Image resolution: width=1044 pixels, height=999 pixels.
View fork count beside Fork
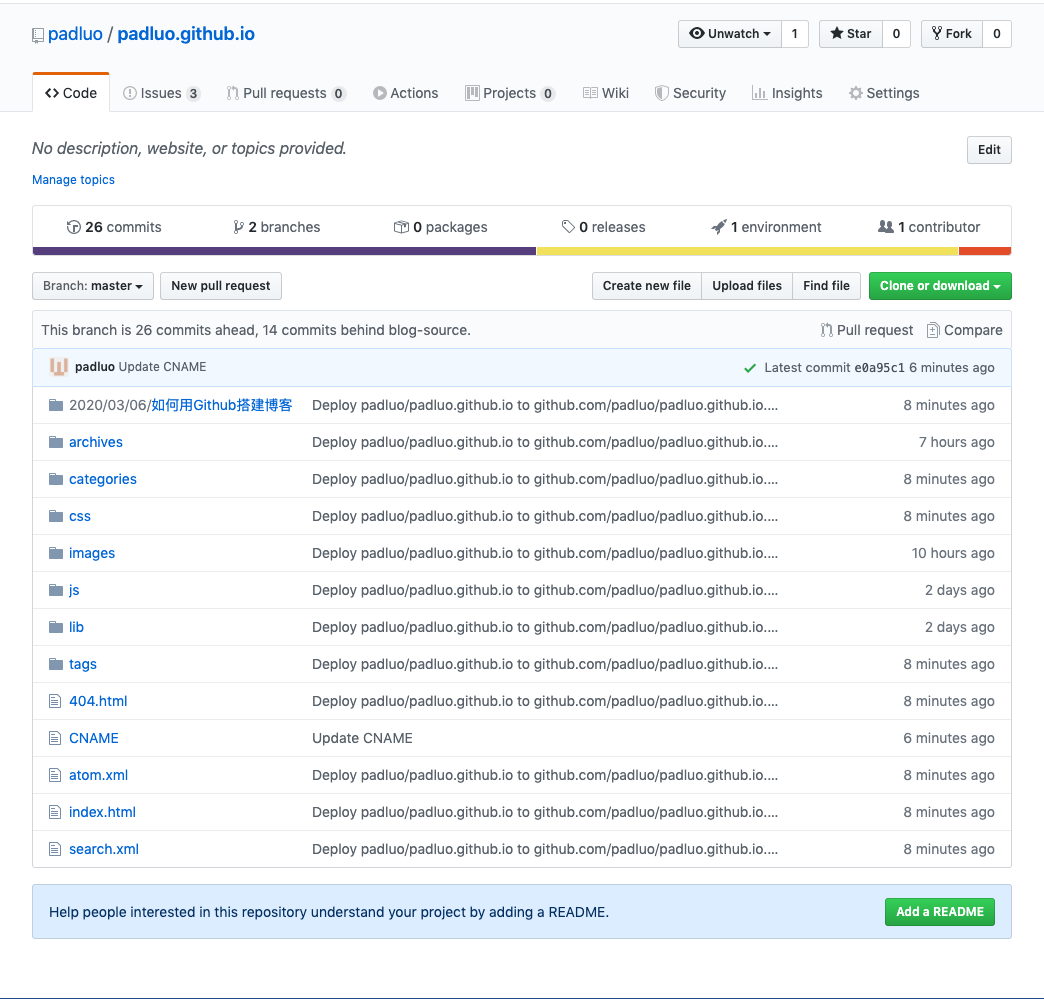click(997, 34)
